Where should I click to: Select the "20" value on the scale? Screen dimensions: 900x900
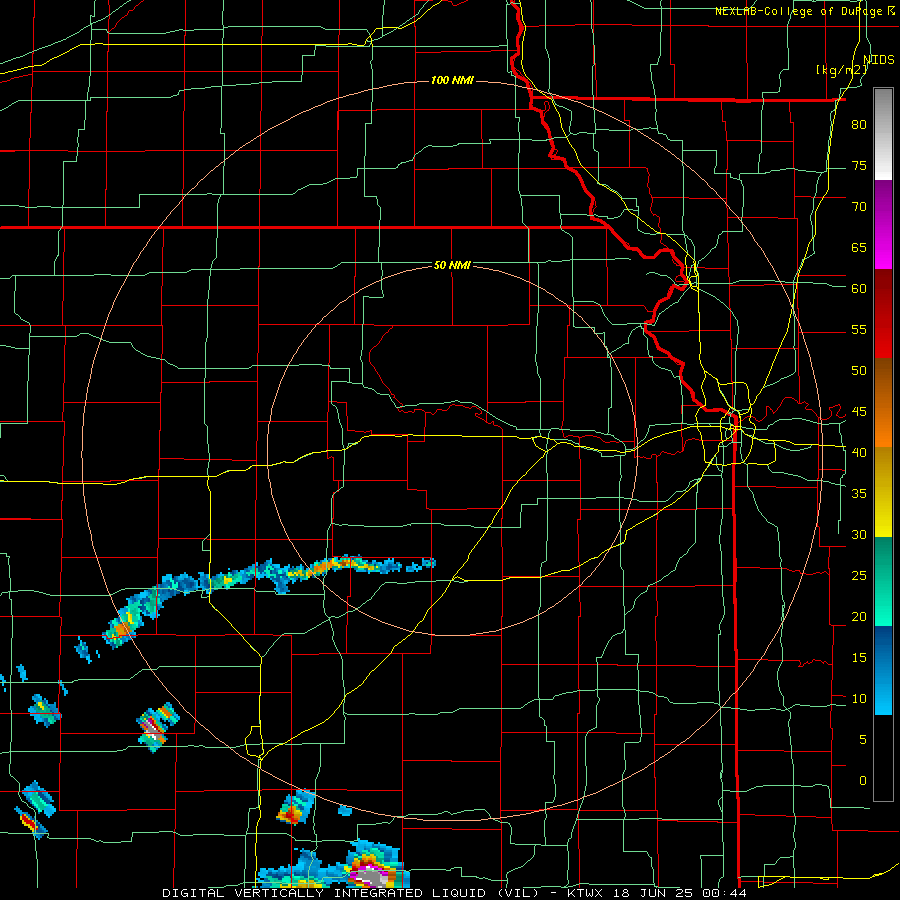click(x=859, y=616)
